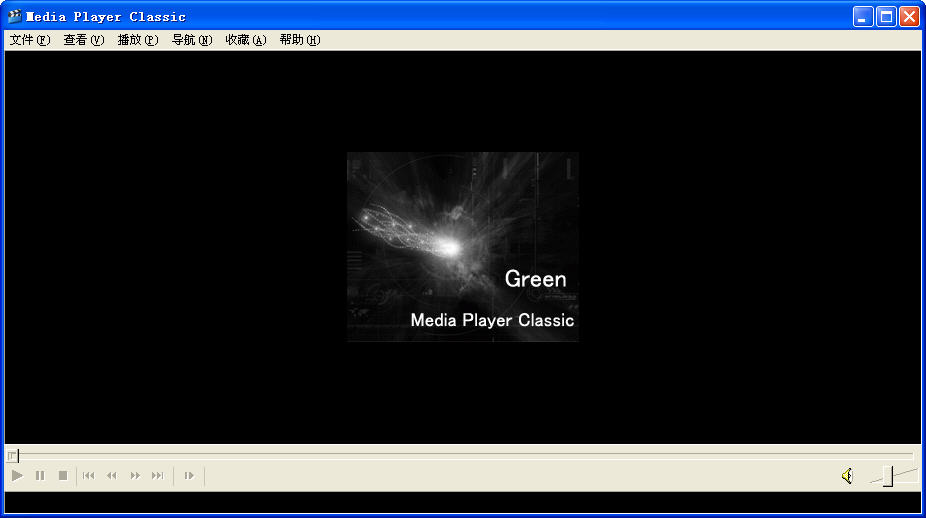Click the rewind (decrease speed) icon

(112, 476)
